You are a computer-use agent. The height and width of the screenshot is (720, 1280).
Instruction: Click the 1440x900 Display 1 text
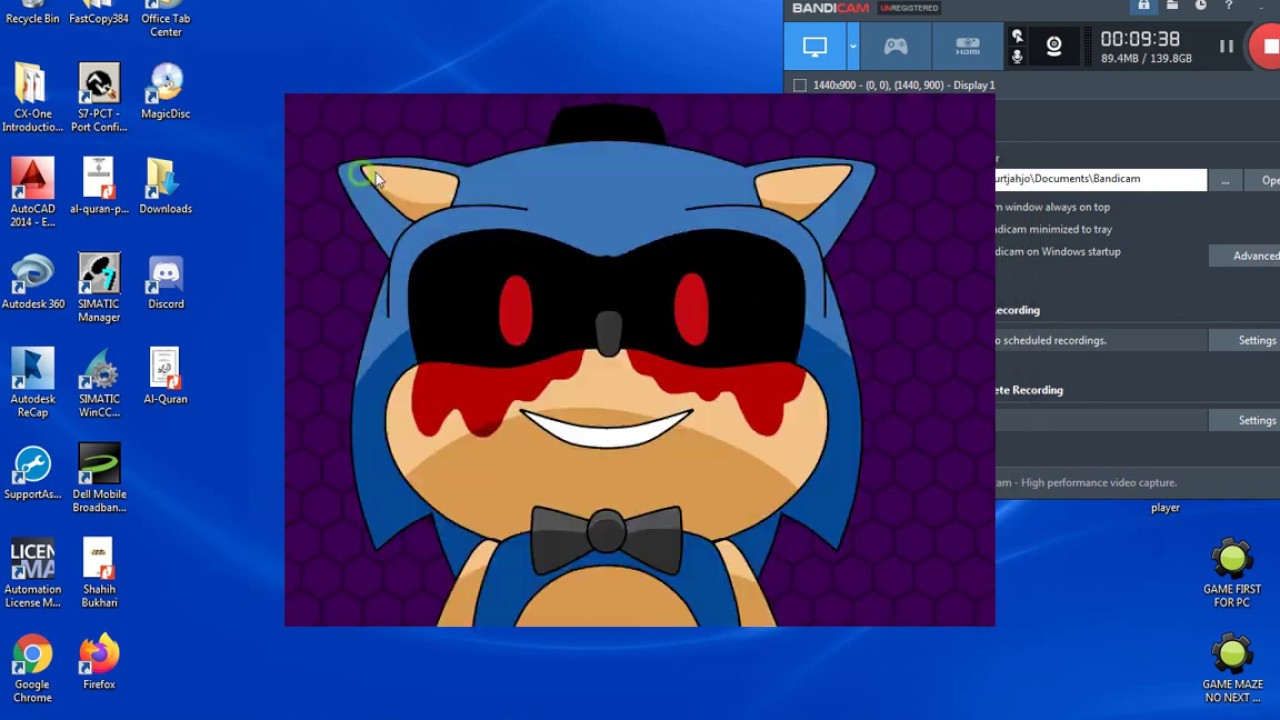coord(904,85)
